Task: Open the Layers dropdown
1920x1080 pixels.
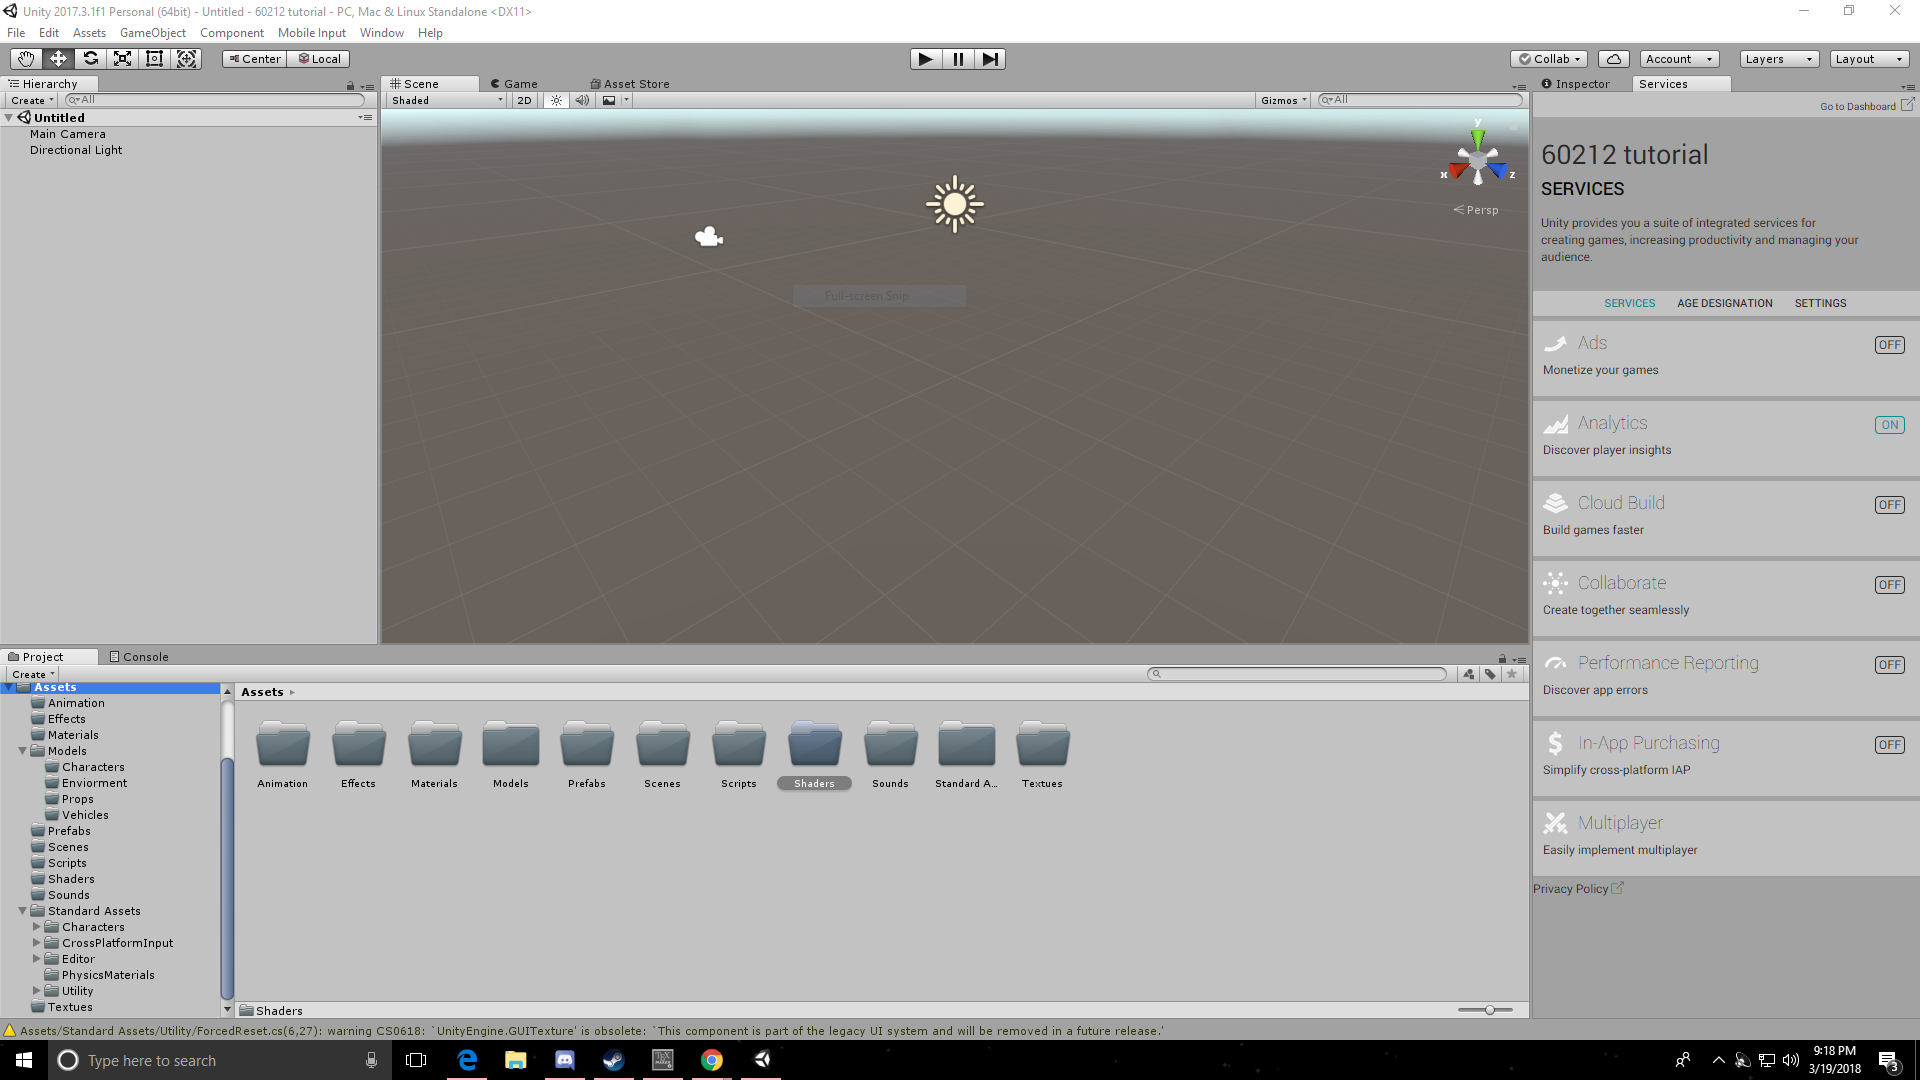Action: 1779,59
